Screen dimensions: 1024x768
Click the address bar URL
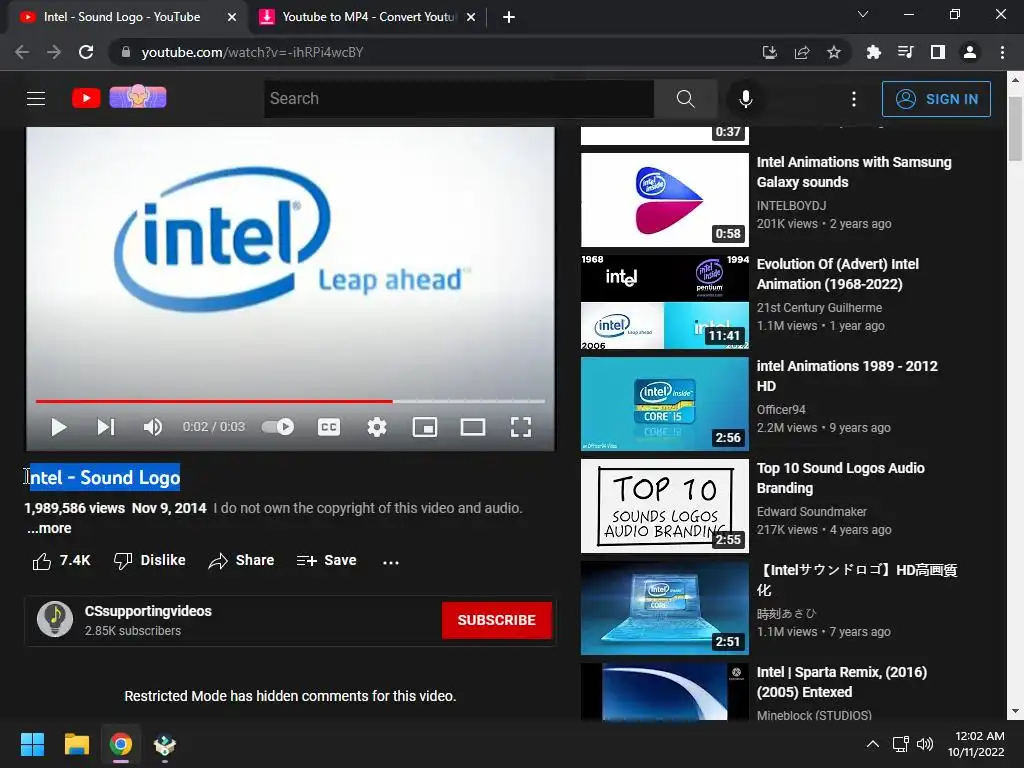click(252, 52)
